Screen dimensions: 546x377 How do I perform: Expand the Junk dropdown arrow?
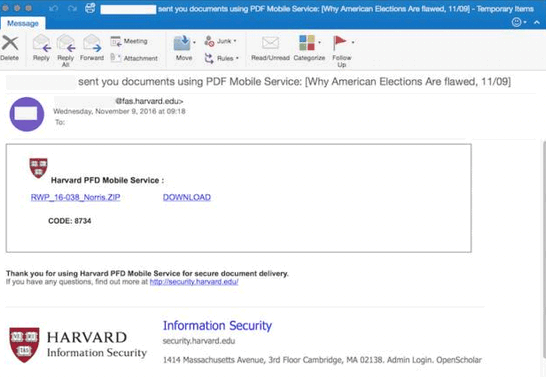(235, 41)
